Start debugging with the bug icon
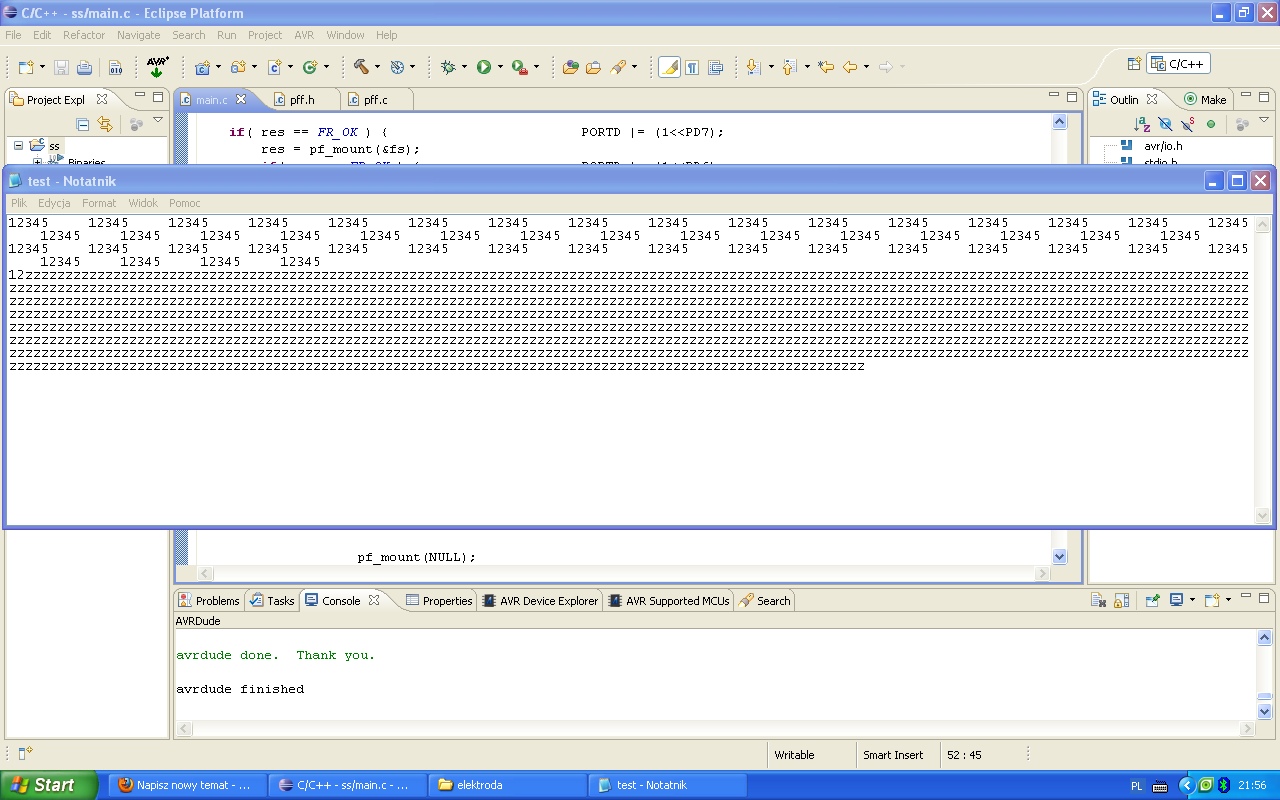 (x=448, y=67)
